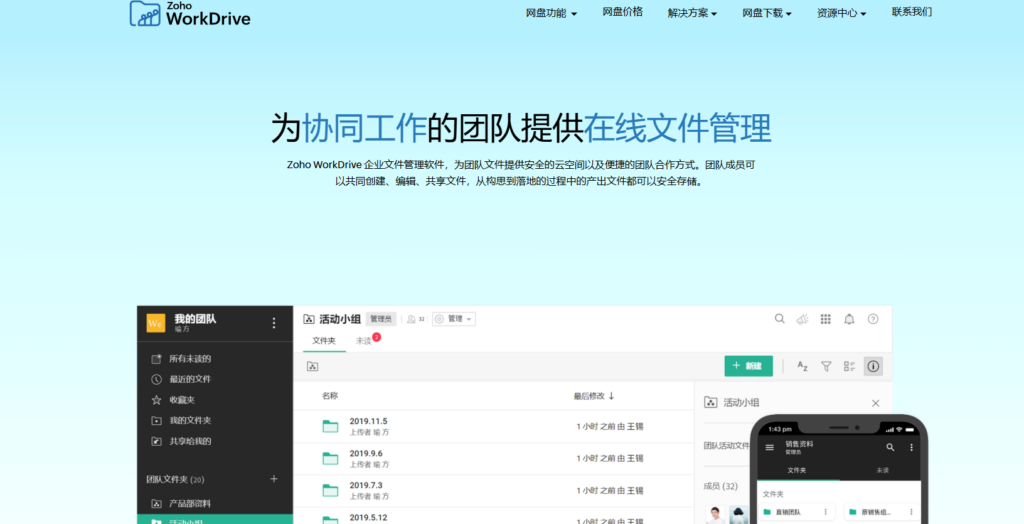
Task: Click the AZ sort icon
Action: [803, 367]
